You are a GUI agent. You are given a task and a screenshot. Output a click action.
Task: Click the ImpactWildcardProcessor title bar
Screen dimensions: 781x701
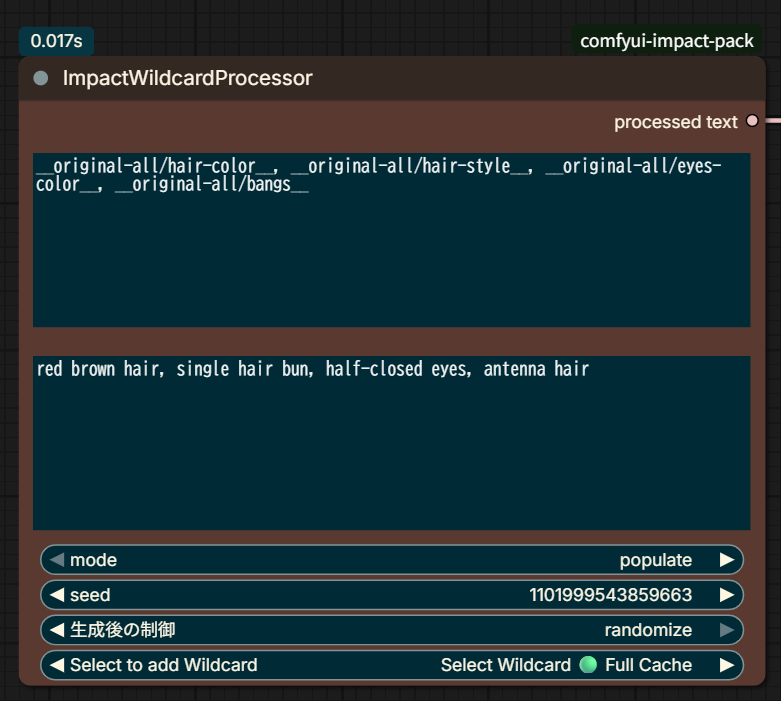point(391,78)
